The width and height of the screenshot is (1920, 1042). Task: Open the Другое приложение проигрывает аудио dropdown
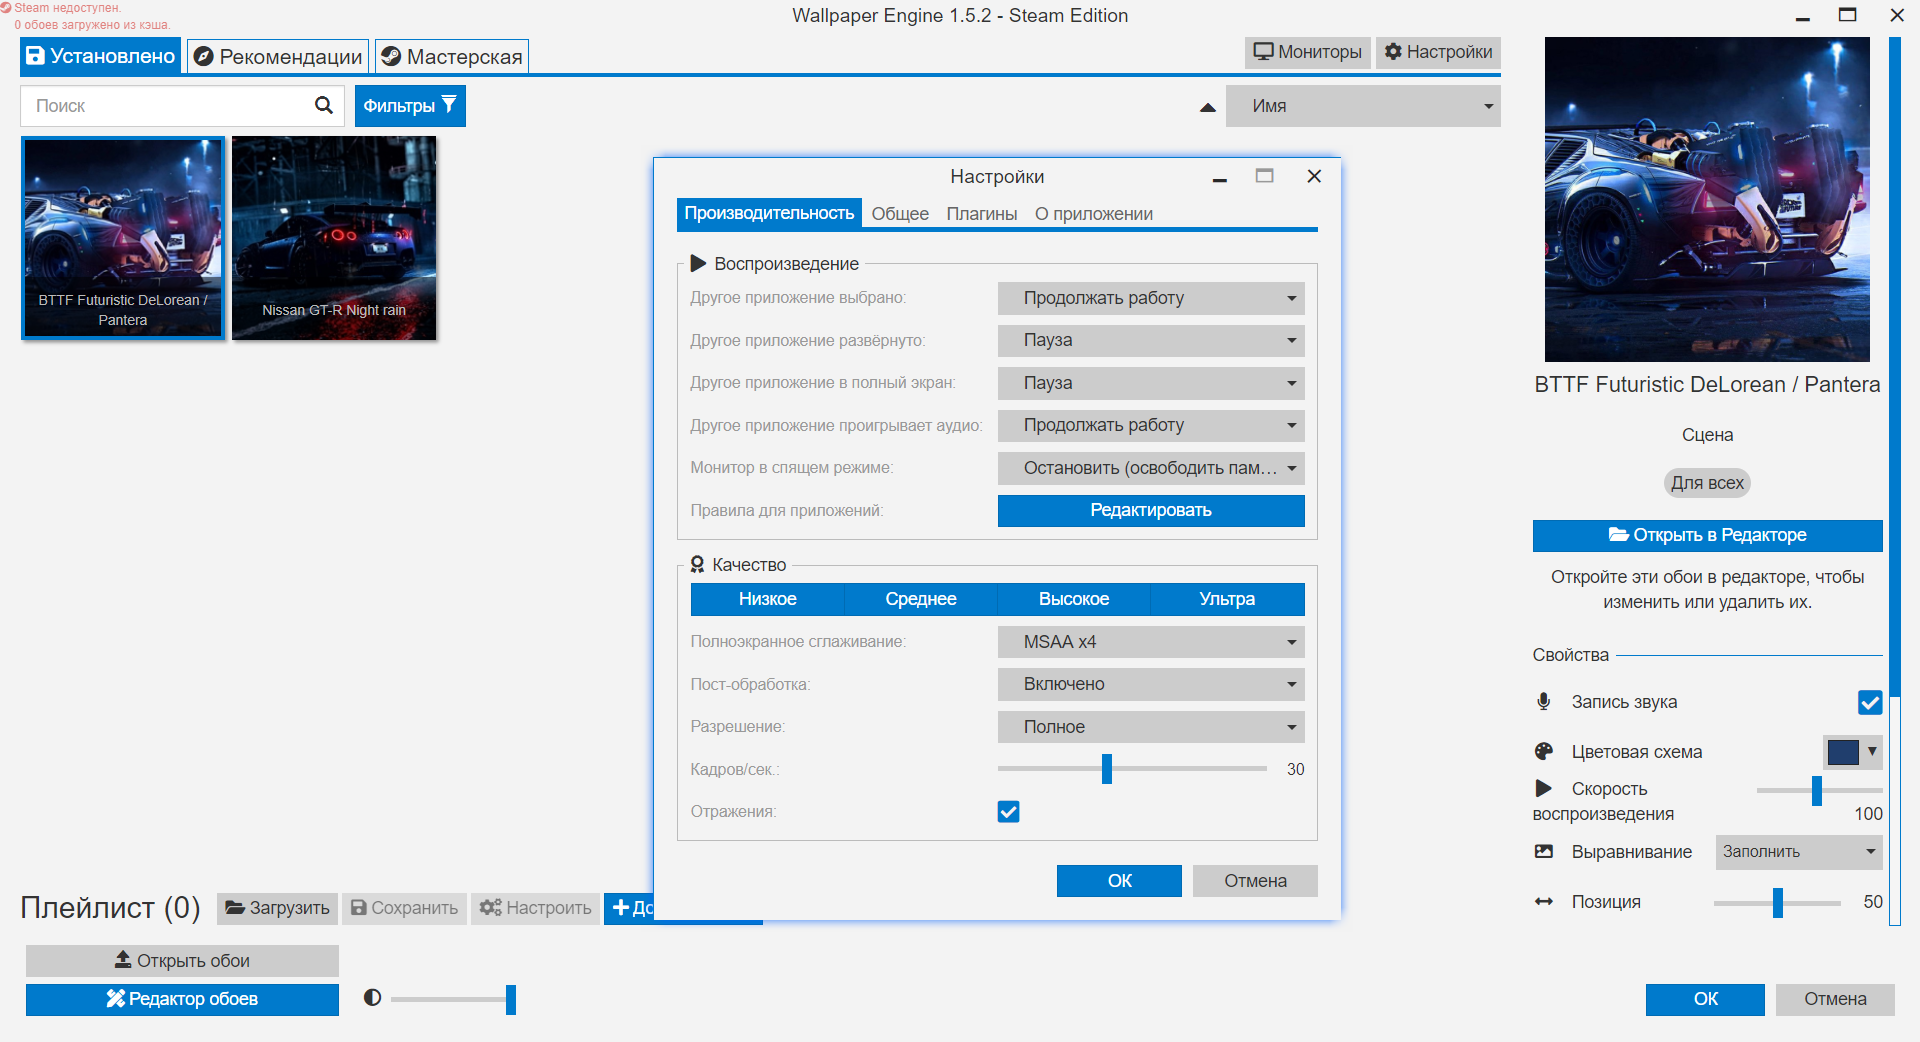[x=1151, y=425]
